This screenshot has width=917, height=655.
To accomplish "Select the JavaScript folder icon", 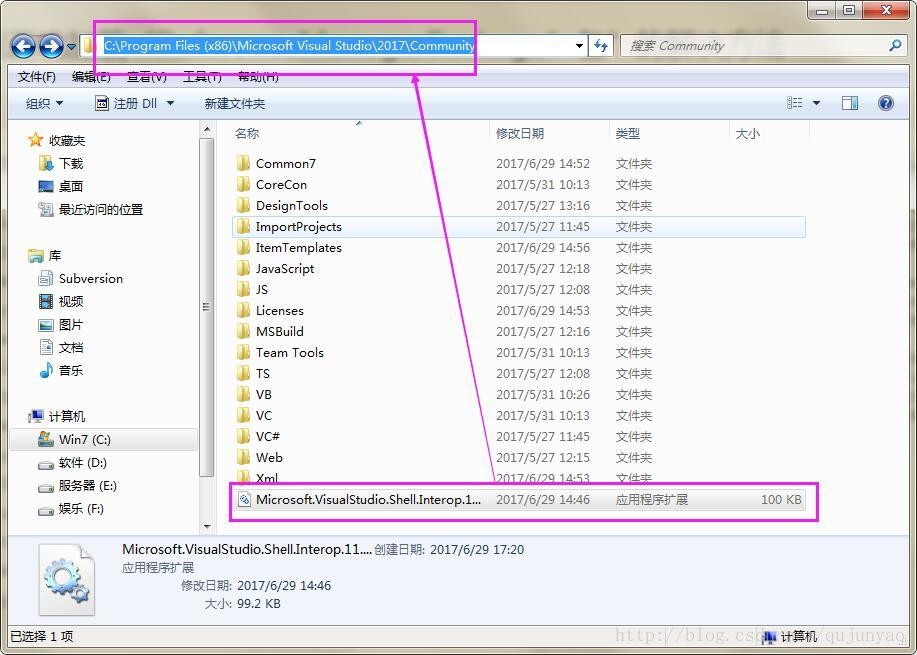I will (243, 268).
